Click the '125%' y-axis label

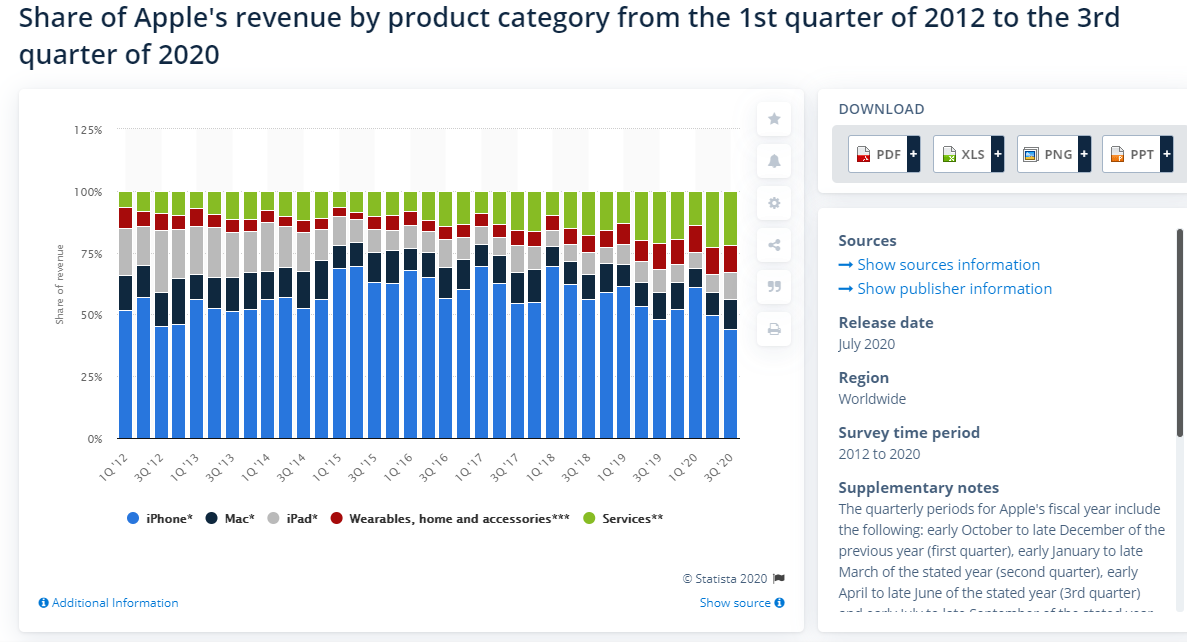pyautogui.click(x=88, y=130)
